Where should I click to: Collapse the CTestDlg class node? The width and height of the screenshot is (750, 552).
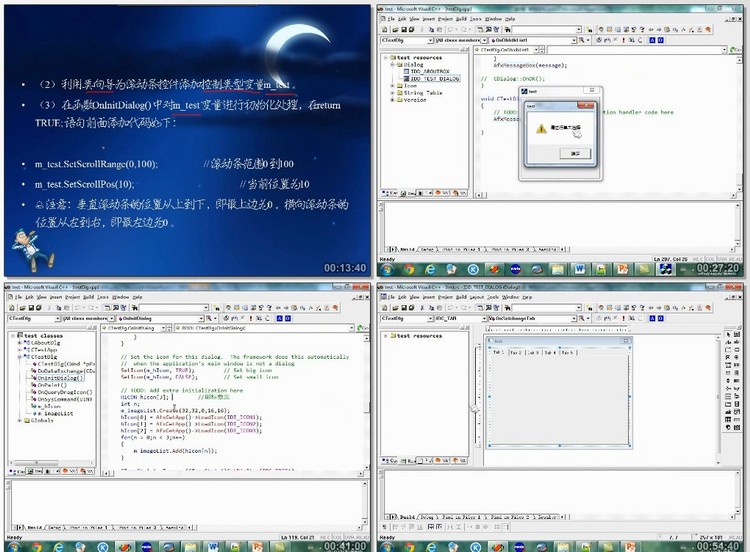point(19,356)
